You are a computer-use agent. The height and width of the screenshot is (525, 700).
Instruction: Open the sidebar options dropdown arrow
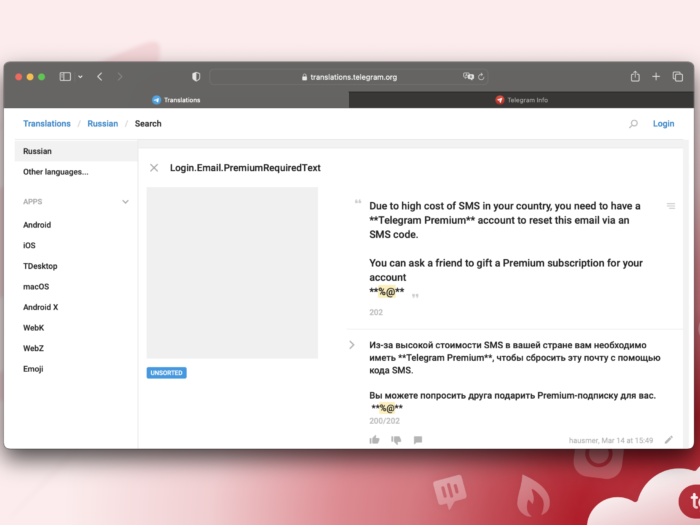(80, 77)
